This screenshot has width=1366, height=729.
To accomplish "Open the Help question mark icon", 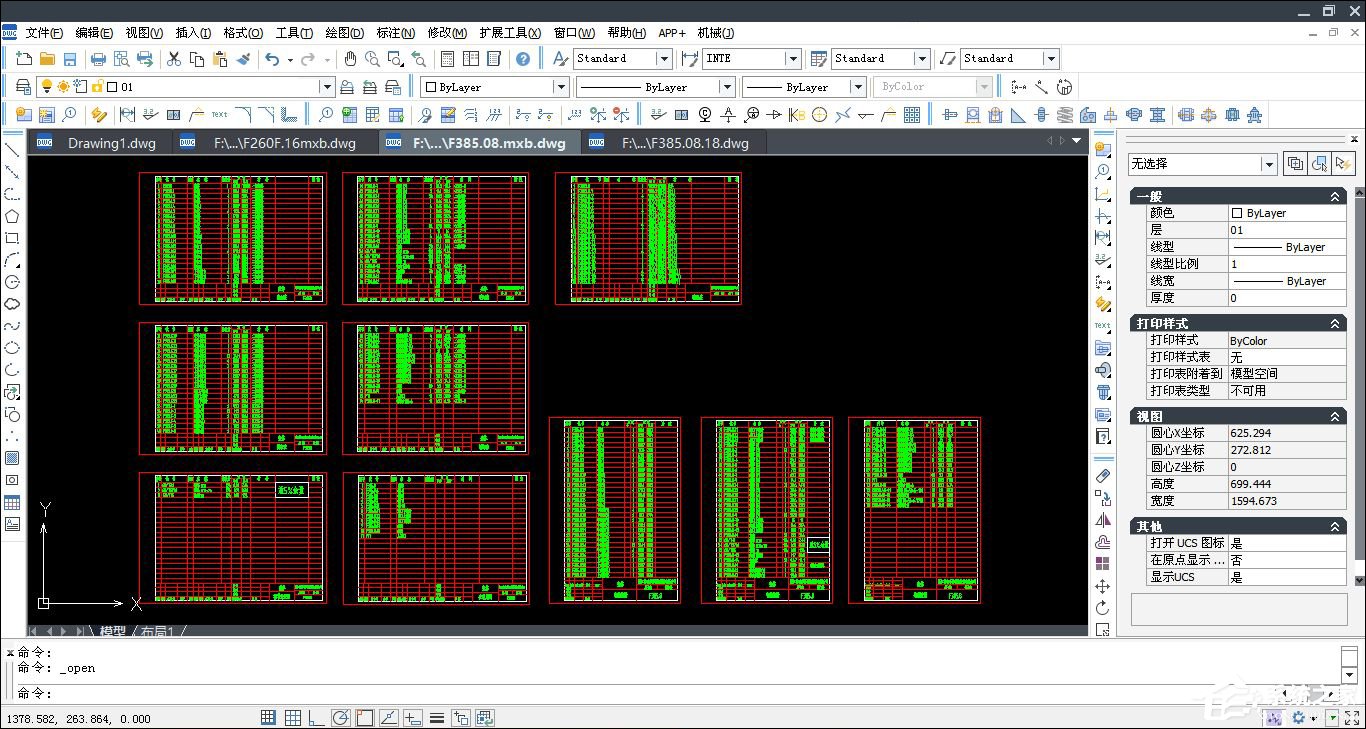I will 523,59.
